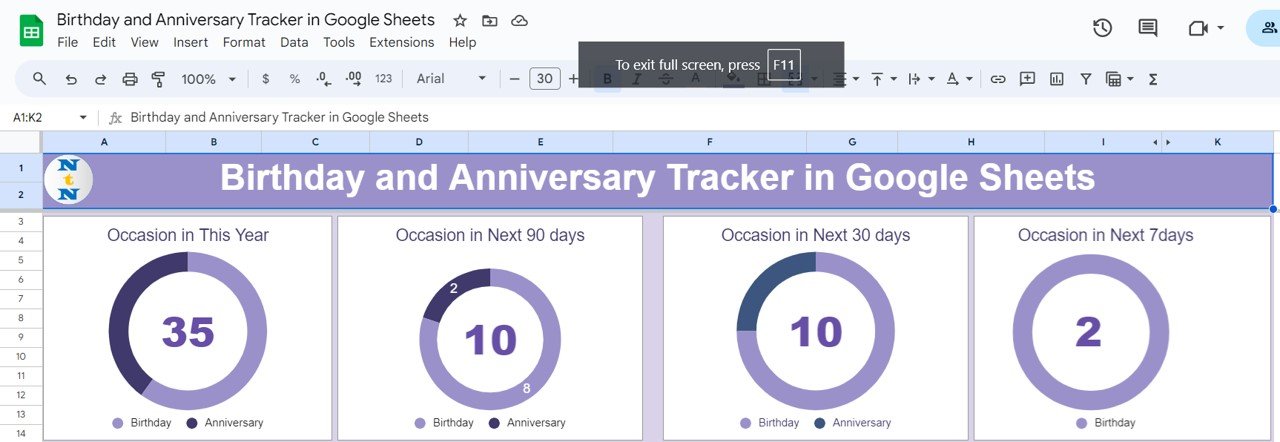The width and height of the screenshot is (1280, 442).
Task: Expand the name box dropdown arrow
Action: (83, 117)
